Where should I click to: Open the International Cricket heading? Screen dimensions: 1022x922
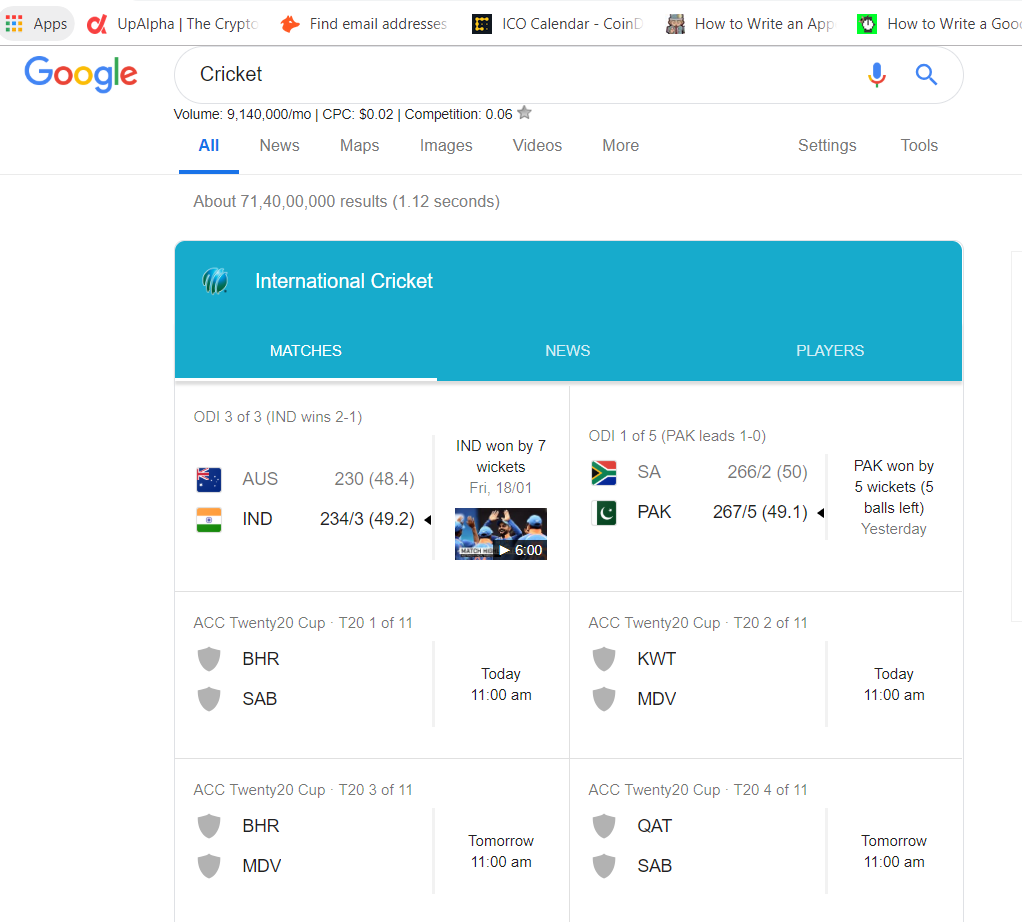coord(343,281)
